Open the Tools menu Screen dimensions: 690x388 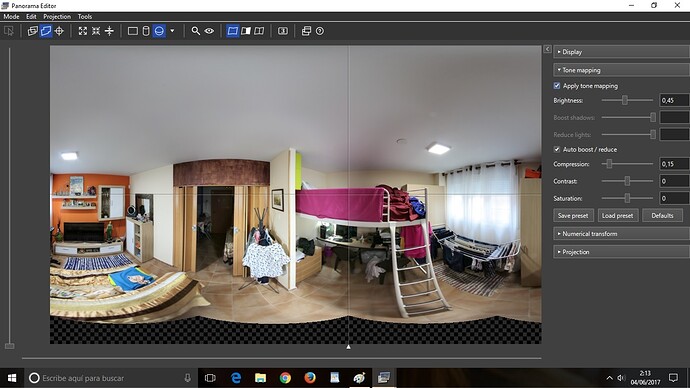coord(85,17)
